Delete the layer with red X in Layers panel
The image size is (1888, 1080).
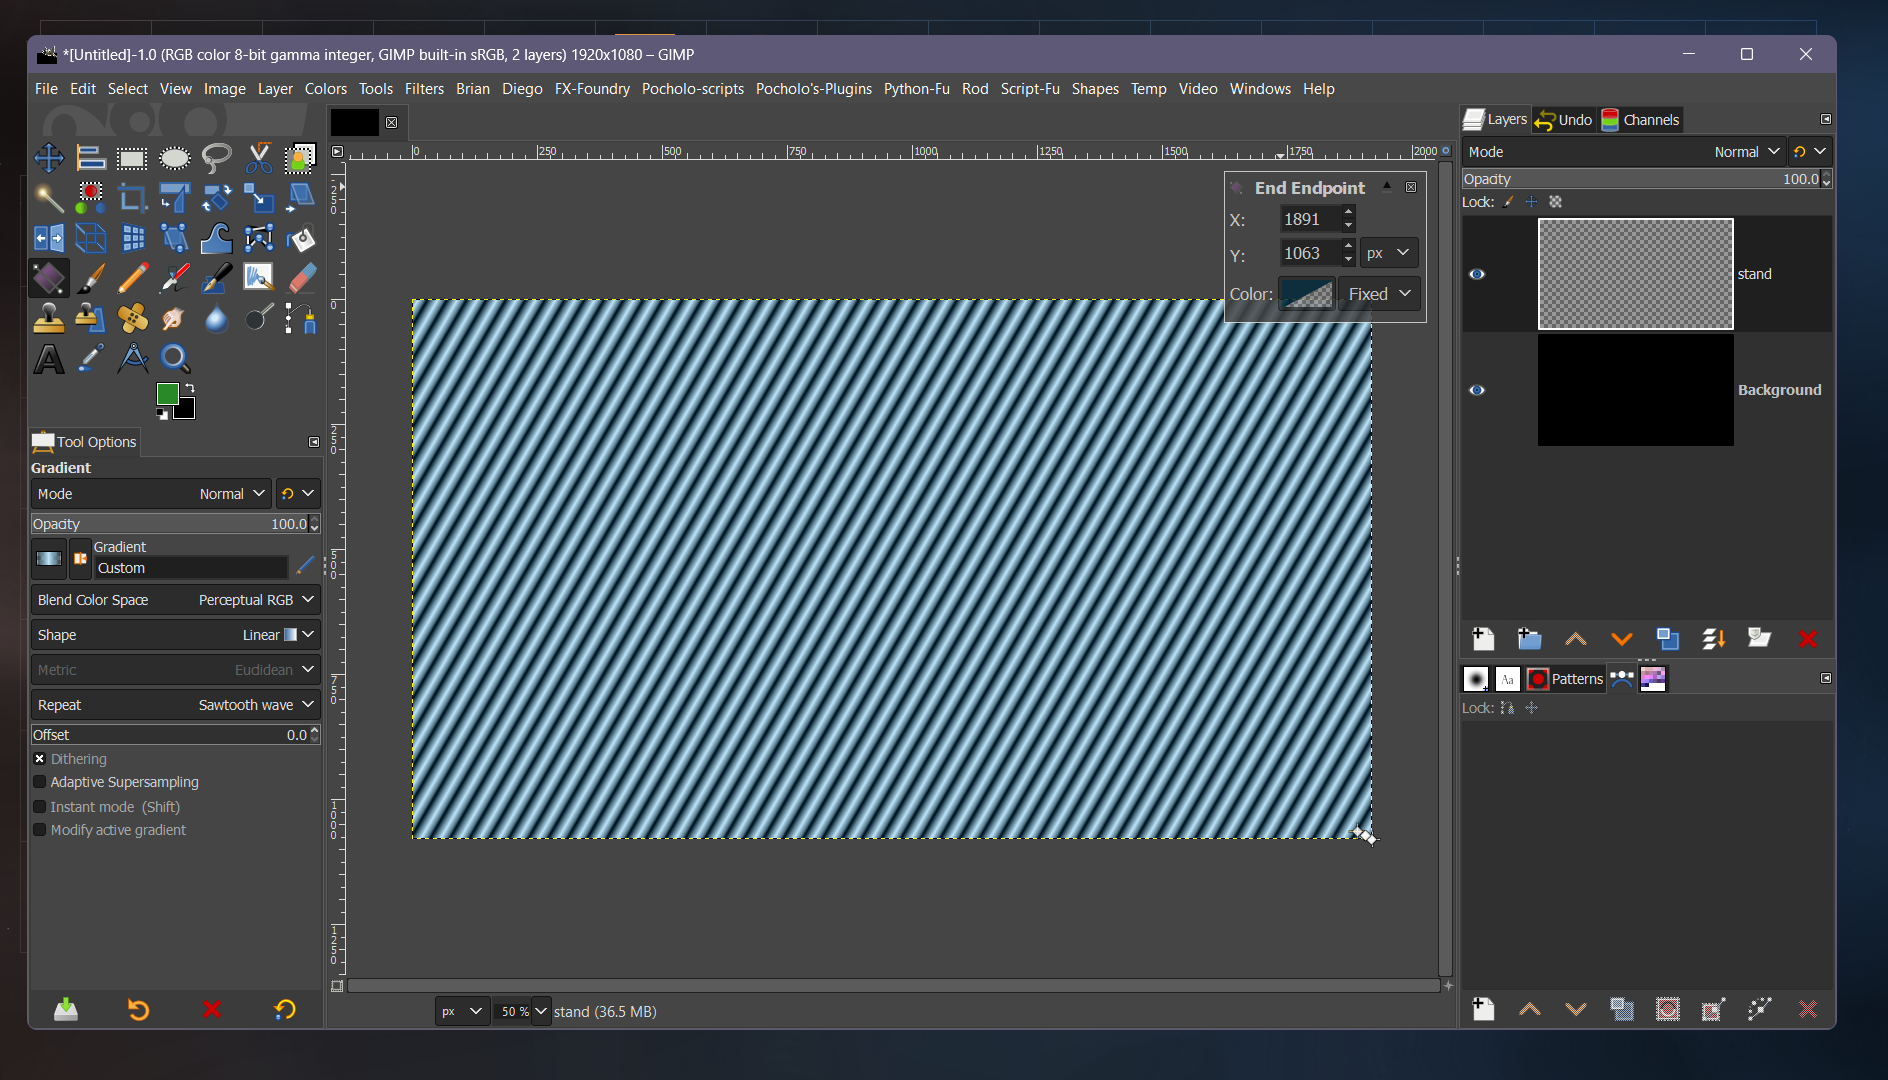pyautogui.click(x=1807, y=639)
